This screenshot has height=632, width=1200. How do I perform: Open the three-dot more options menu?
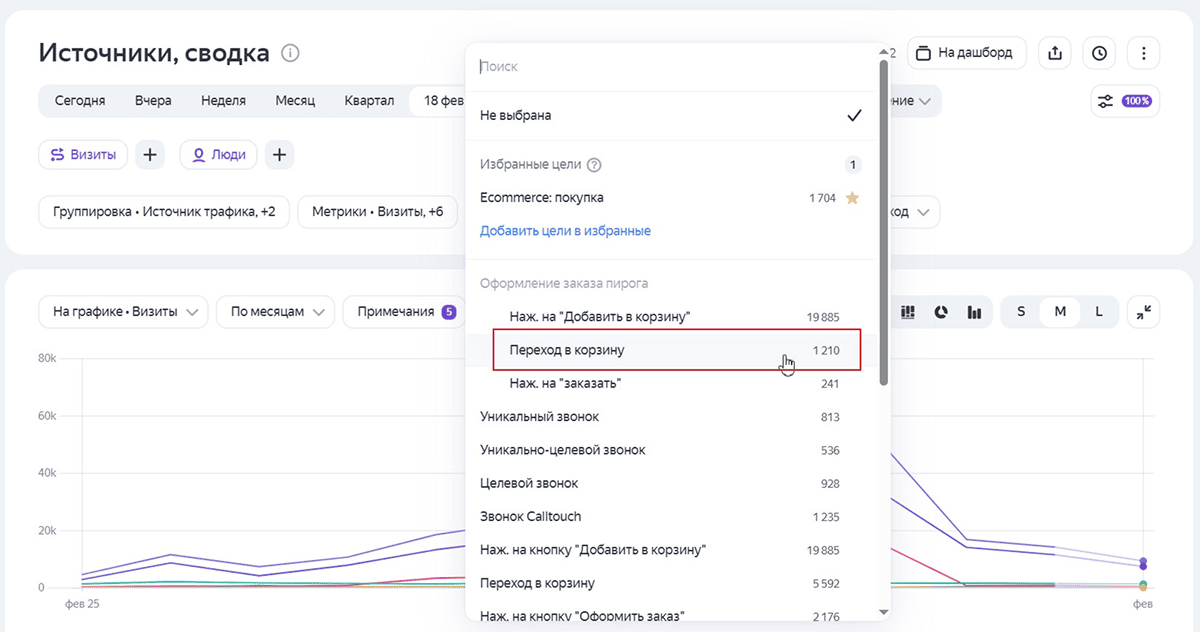1143,53
